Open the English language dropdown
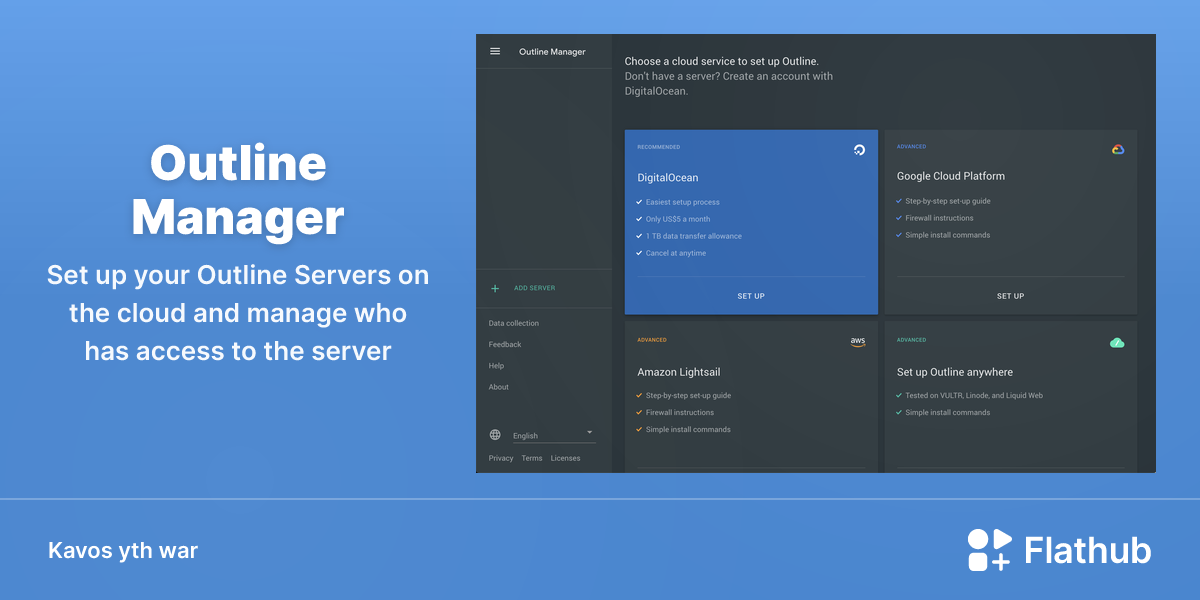This screenshot has width=1200, height=600. (x=554, y=435)
